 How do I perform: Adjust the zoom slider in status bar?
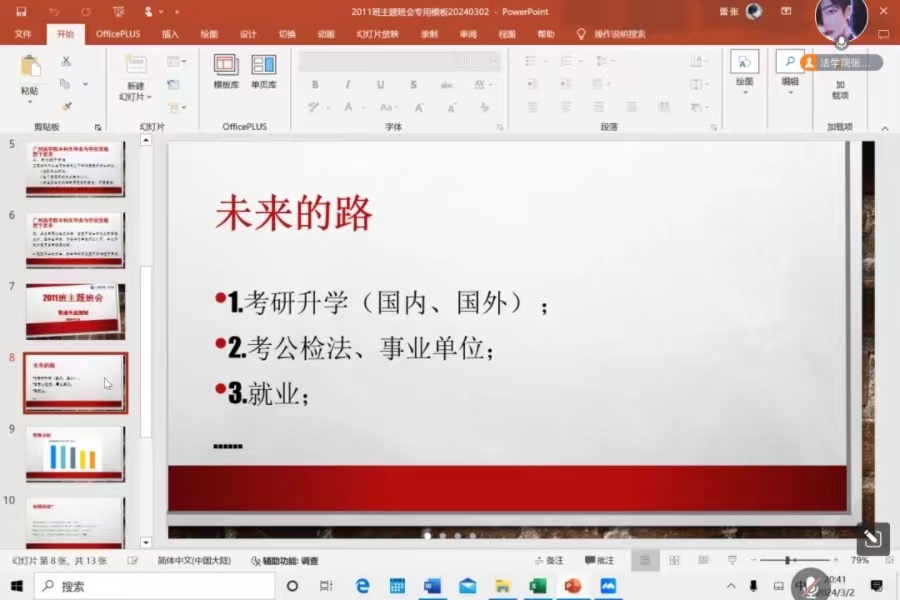pyautogui.click(x=788, y=561)
